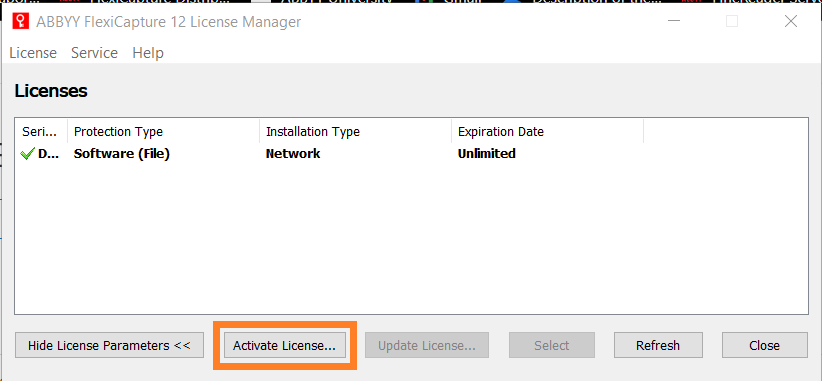Open the License menu
Viewport: 822px width, 381px height.
click(x=33, y=53)
